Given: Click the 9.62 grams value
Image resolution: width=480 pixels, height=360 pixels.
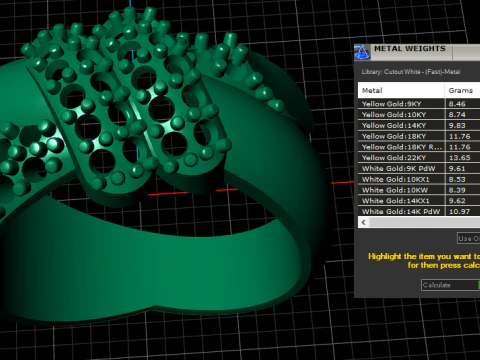Looking at the screenshot, I should pos(457,201).
